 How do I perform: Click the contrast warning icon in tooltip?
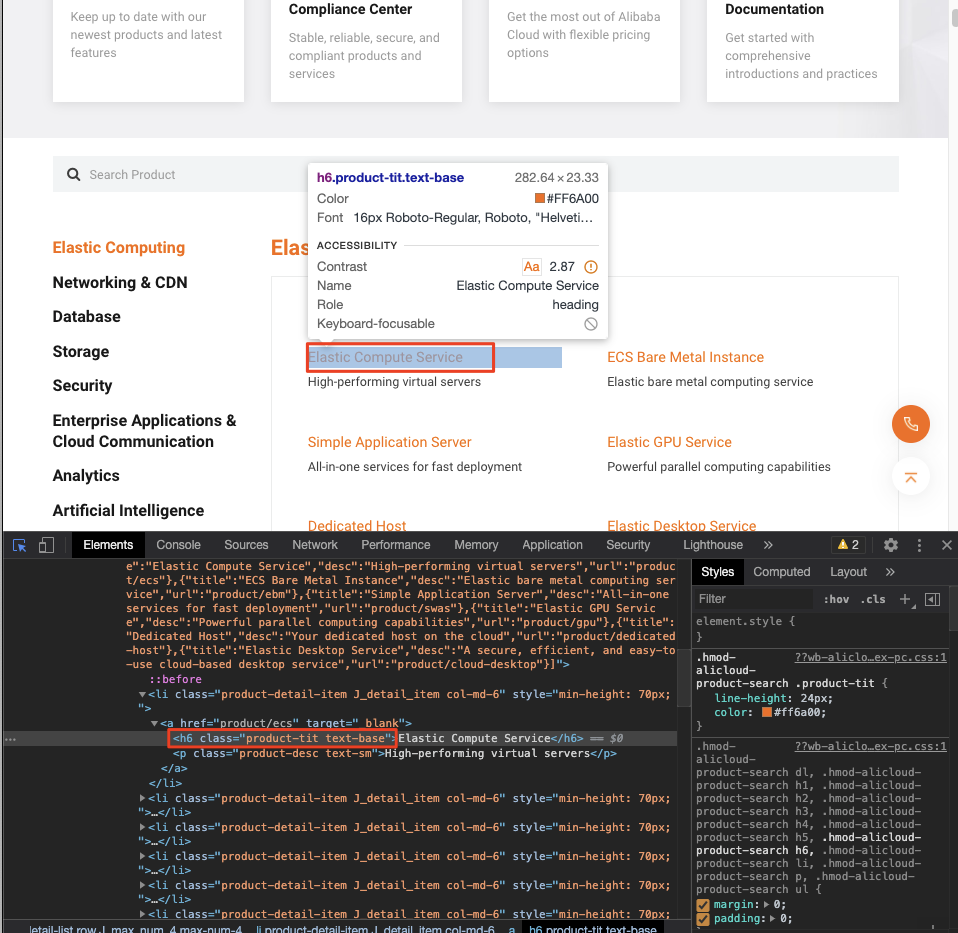591,267
